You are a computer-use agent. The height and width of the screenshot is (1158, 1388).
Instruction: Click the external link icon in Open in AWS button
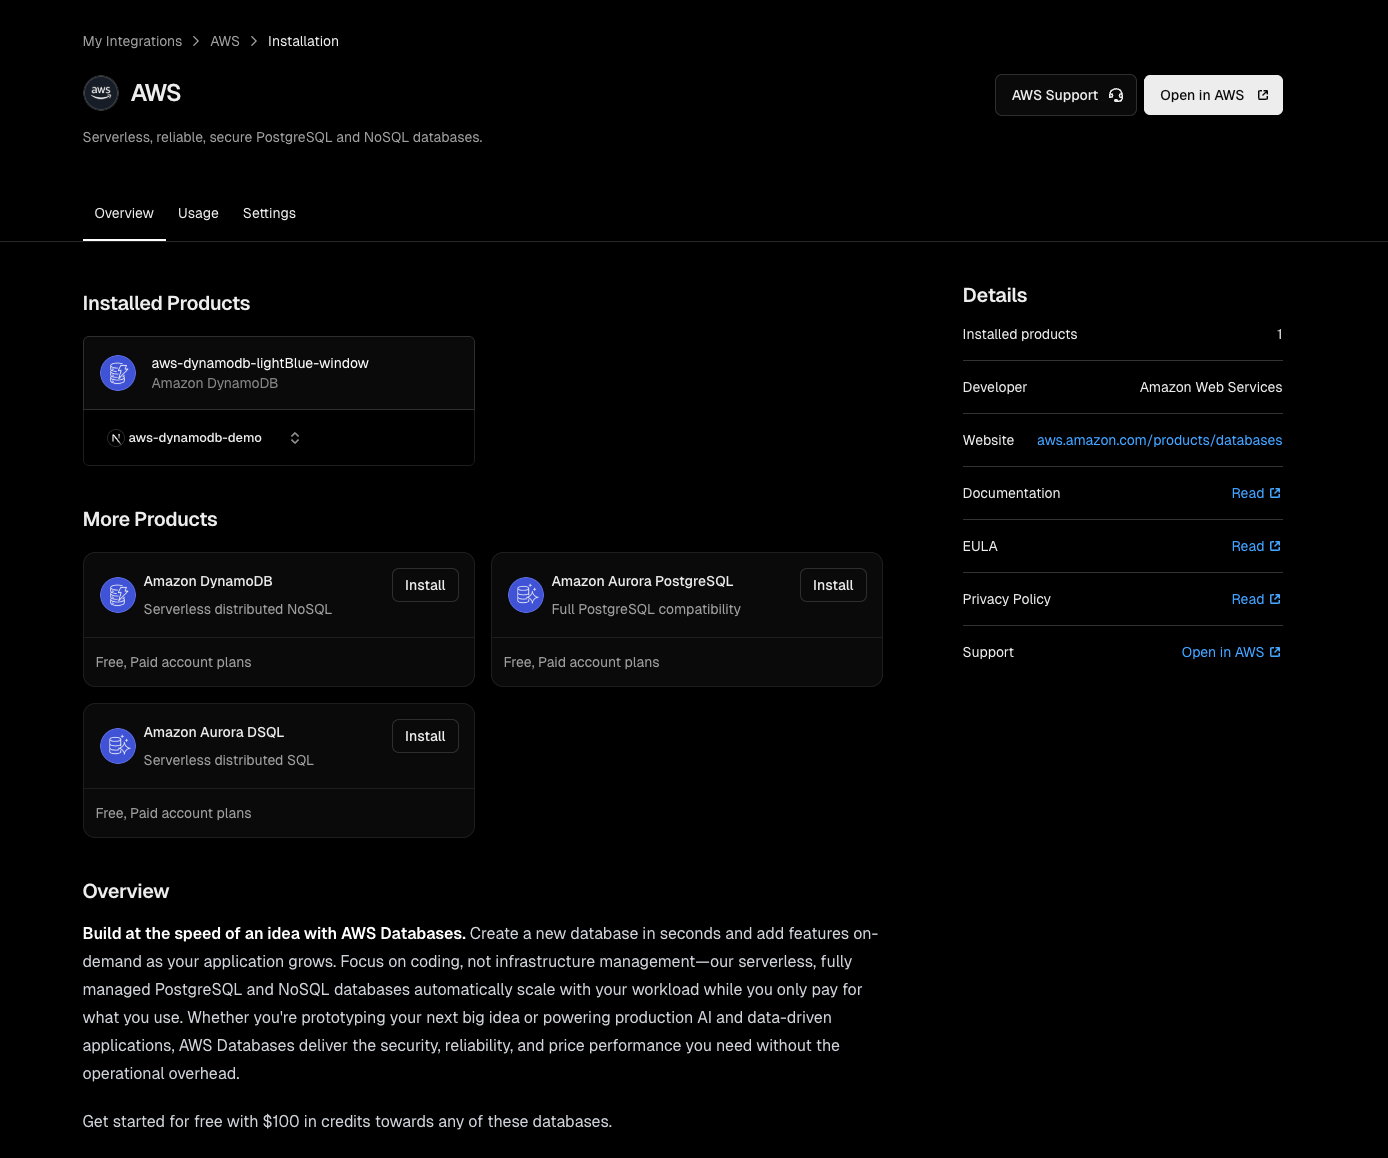1263,95
